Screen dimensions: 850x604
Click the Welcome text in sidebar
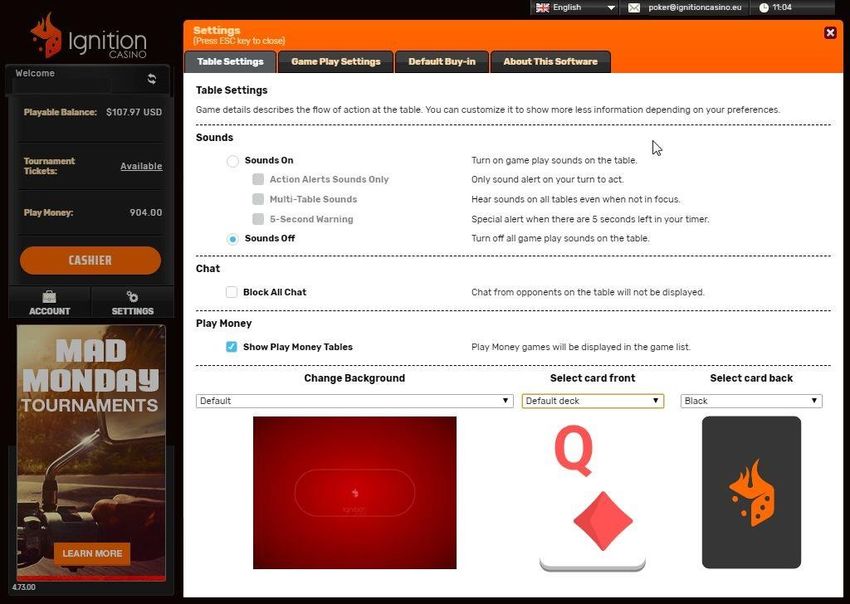coord(35,73)
